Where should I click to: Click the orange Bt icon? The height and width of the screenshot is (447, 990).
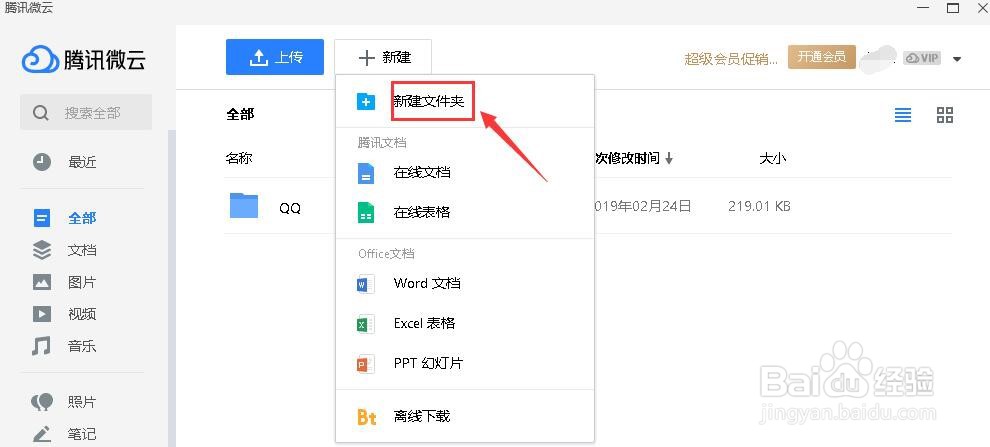[367, 417]
